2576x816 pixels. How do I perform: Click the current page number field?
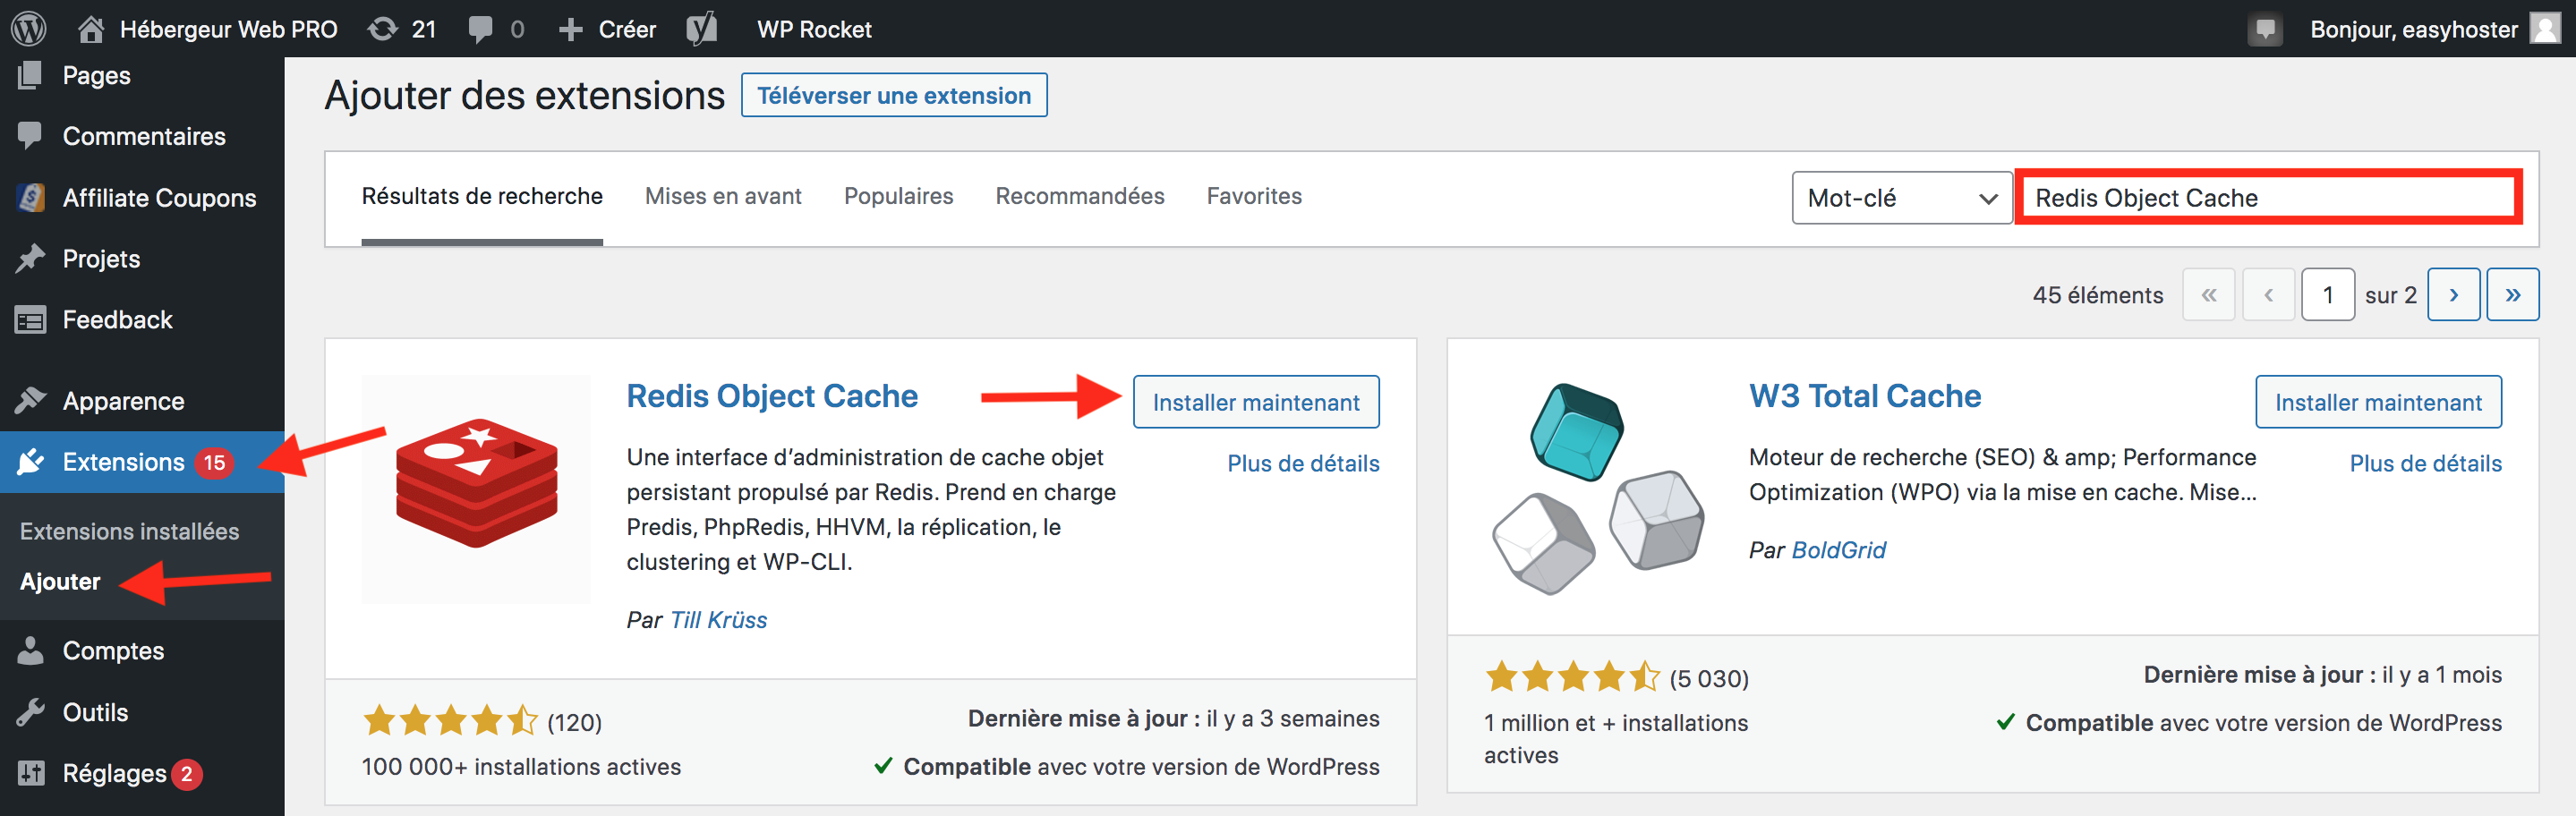pyautogui.click(x=2327, y=295)
